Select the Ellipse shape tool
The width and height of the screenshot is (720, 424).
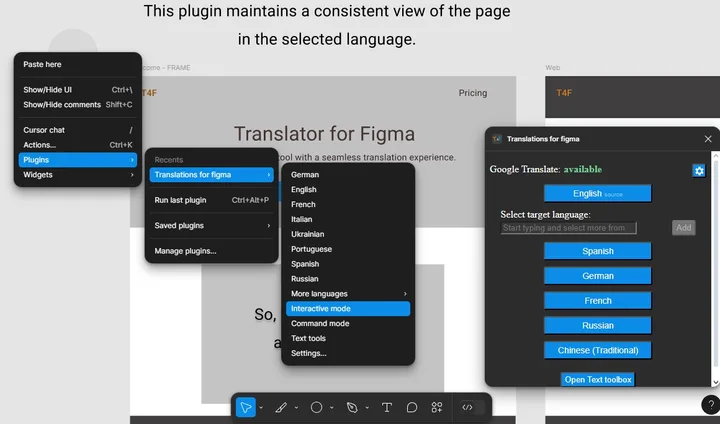click(x=316, y=407)
